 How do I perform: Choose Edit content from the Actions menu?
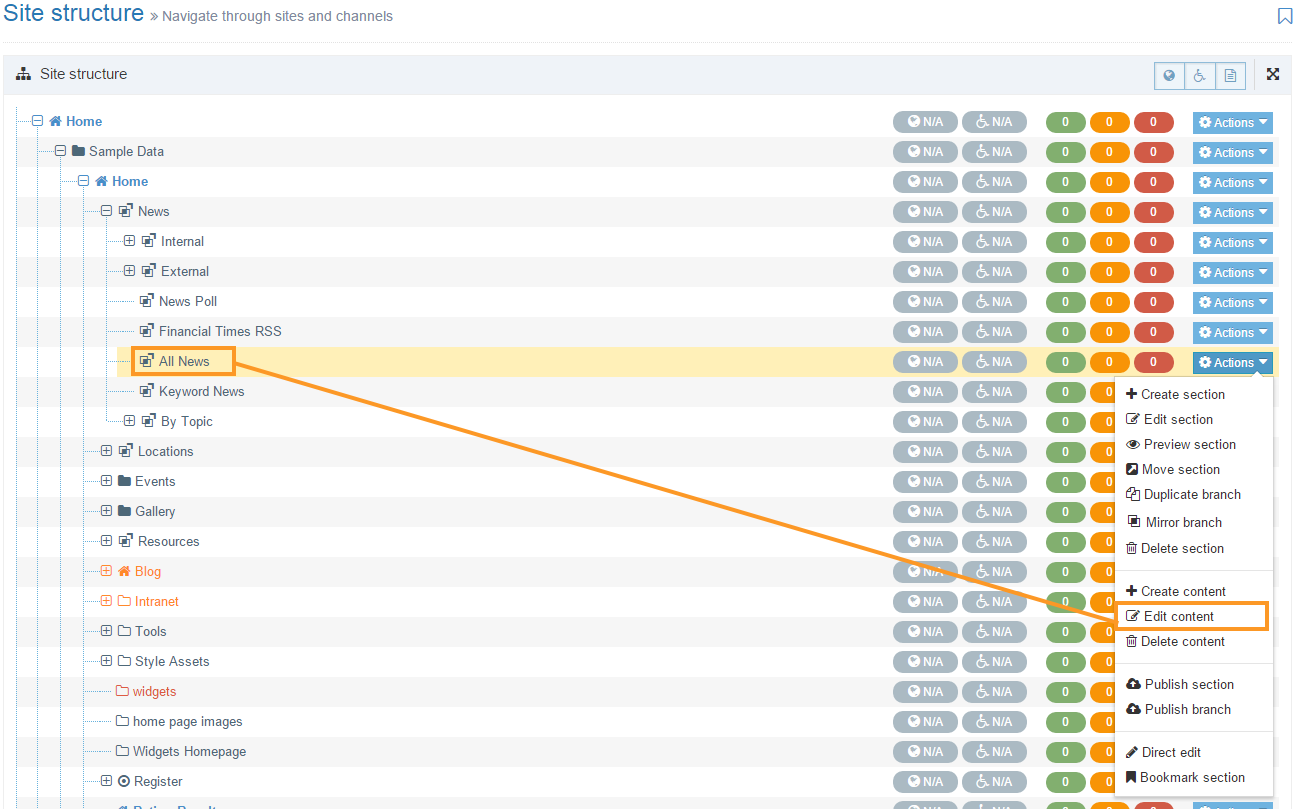tap(1179, 616)
